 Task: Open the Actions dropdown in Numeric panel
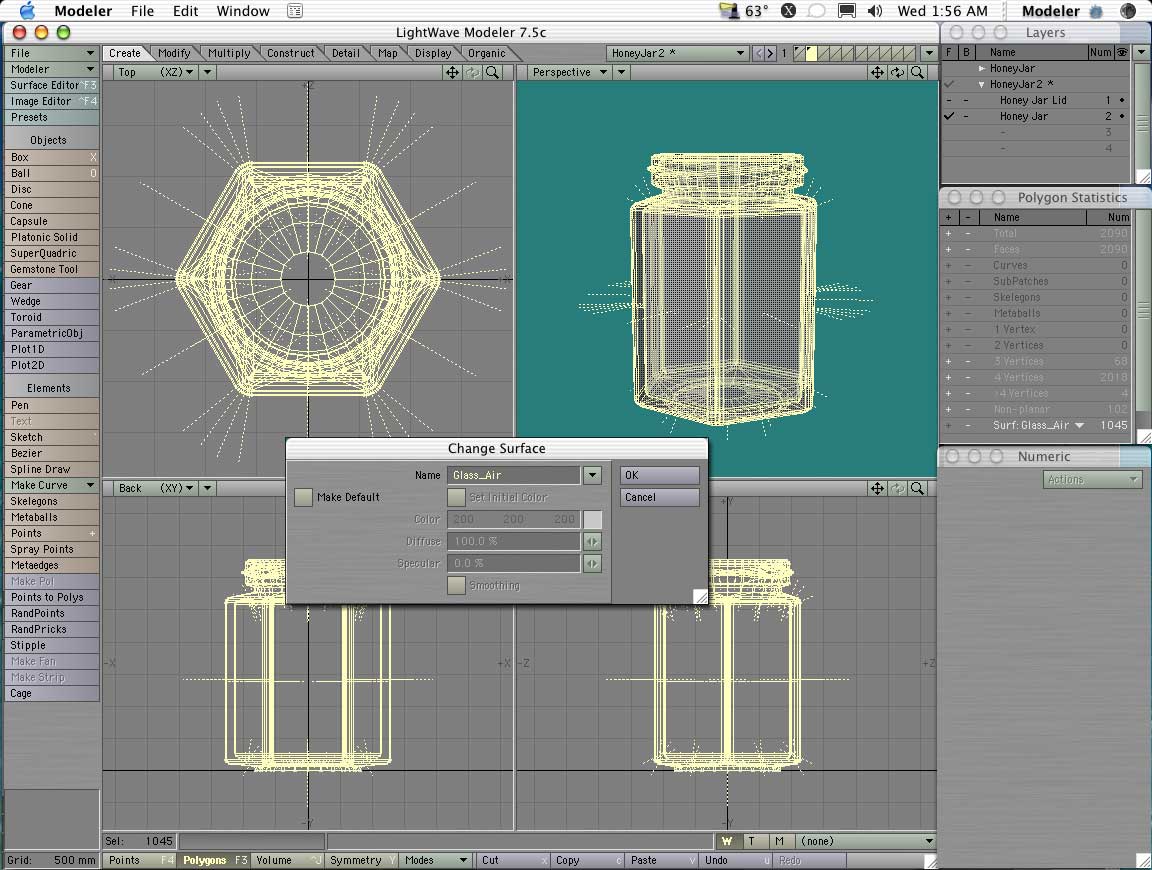coord(1092,480)
